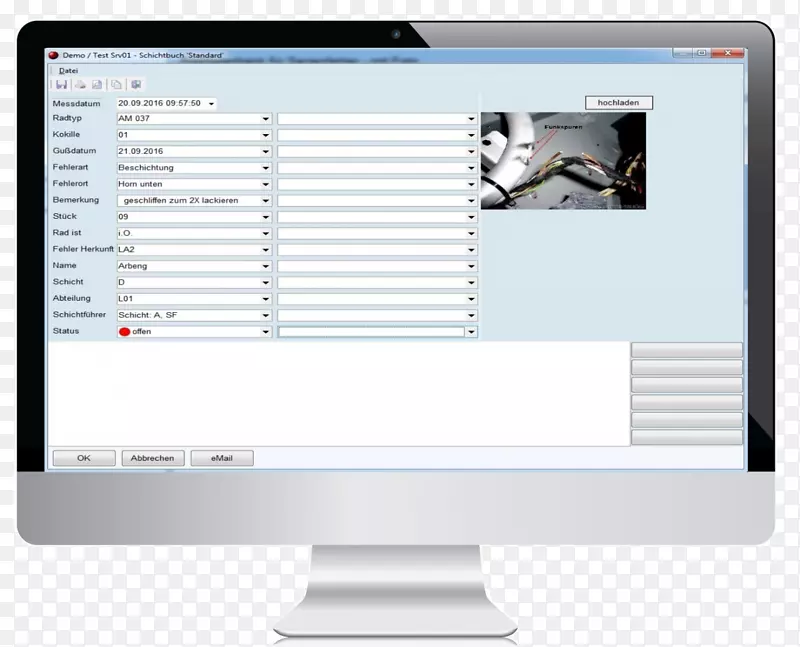800x647 pixels.
Task: Click the Save icon in the toolbar
Action: tap(62, 85)
